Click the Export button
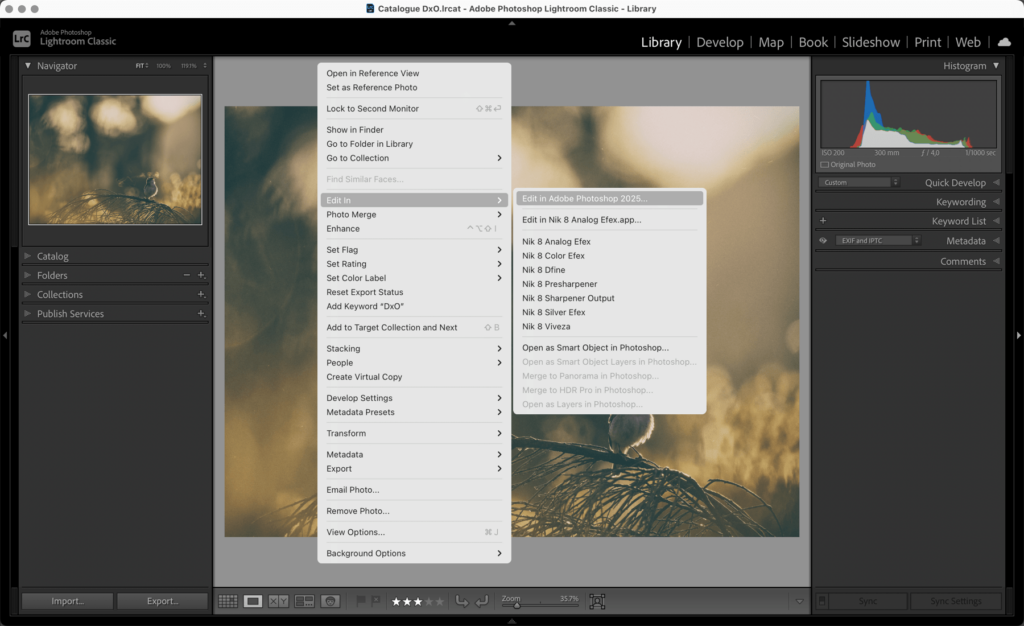 (x=163, y=601)
